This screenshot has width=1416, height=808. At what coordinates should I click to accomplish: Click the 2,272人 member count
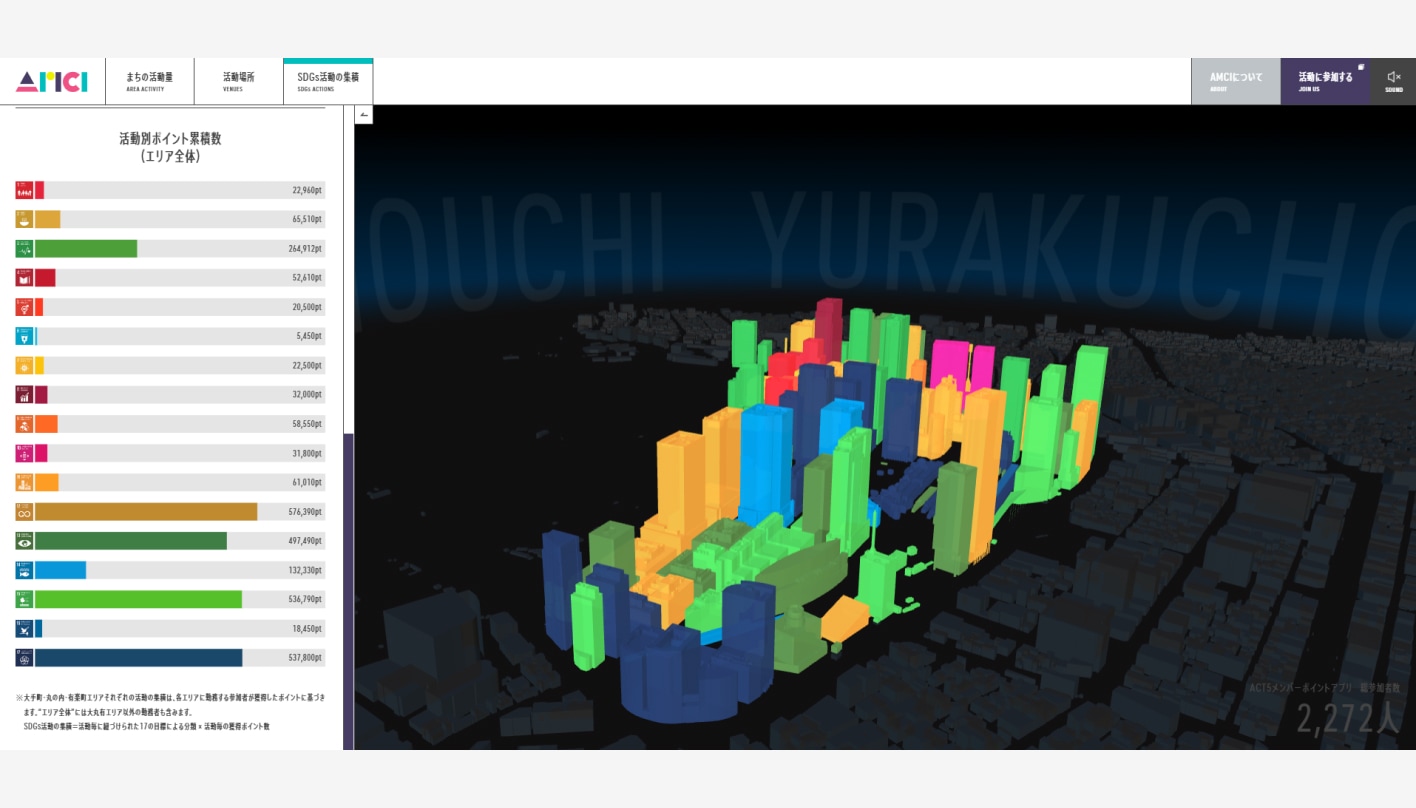(x=1349, y=719)
